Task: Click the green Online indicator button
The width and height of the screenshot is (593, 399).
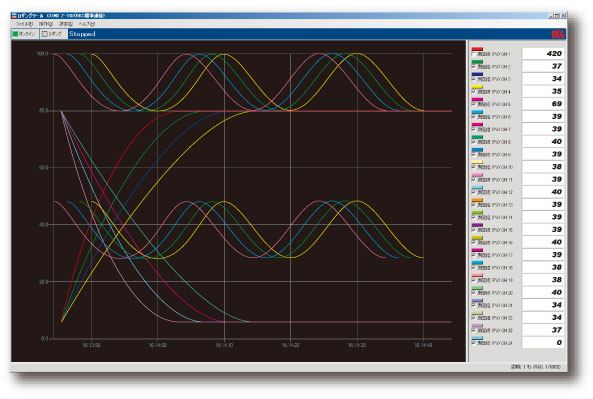Action: pos(25,34)
